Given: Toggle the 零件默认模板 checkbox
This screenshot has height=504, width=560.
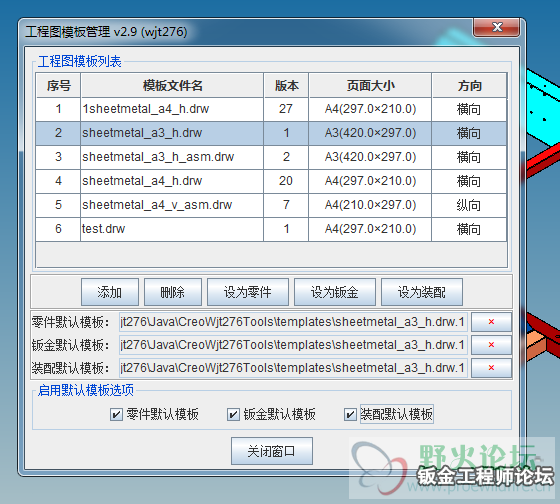Looking at the screenshot, I should click(116, 414).
